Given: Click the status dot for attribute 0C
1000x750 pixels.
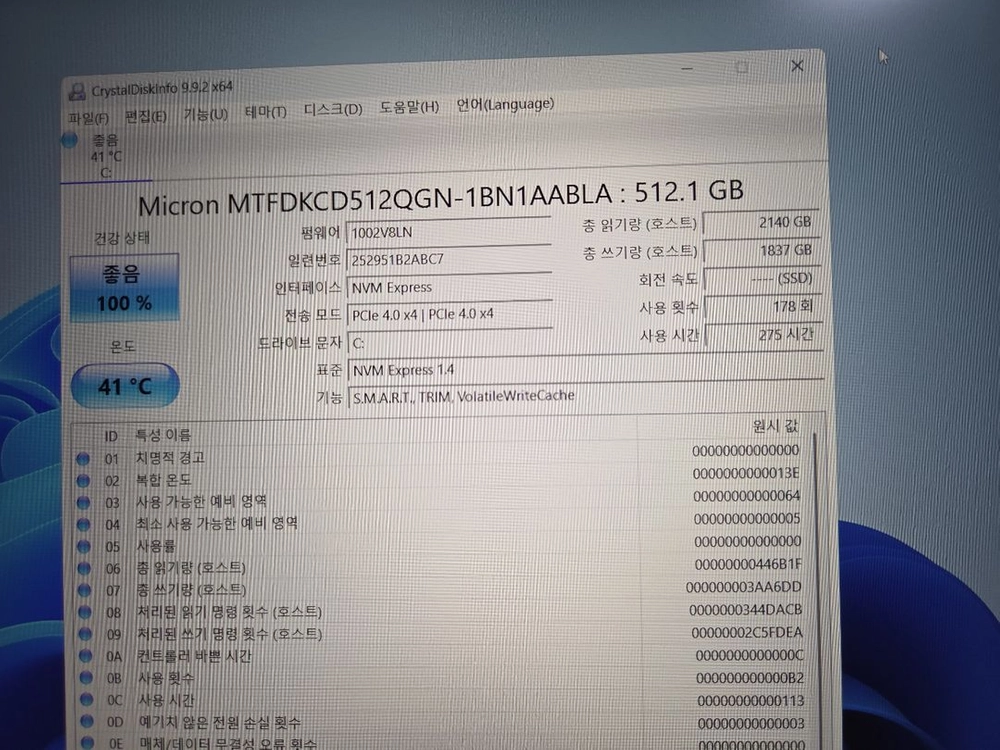Looking at the screenshot, I should [87, 699].
